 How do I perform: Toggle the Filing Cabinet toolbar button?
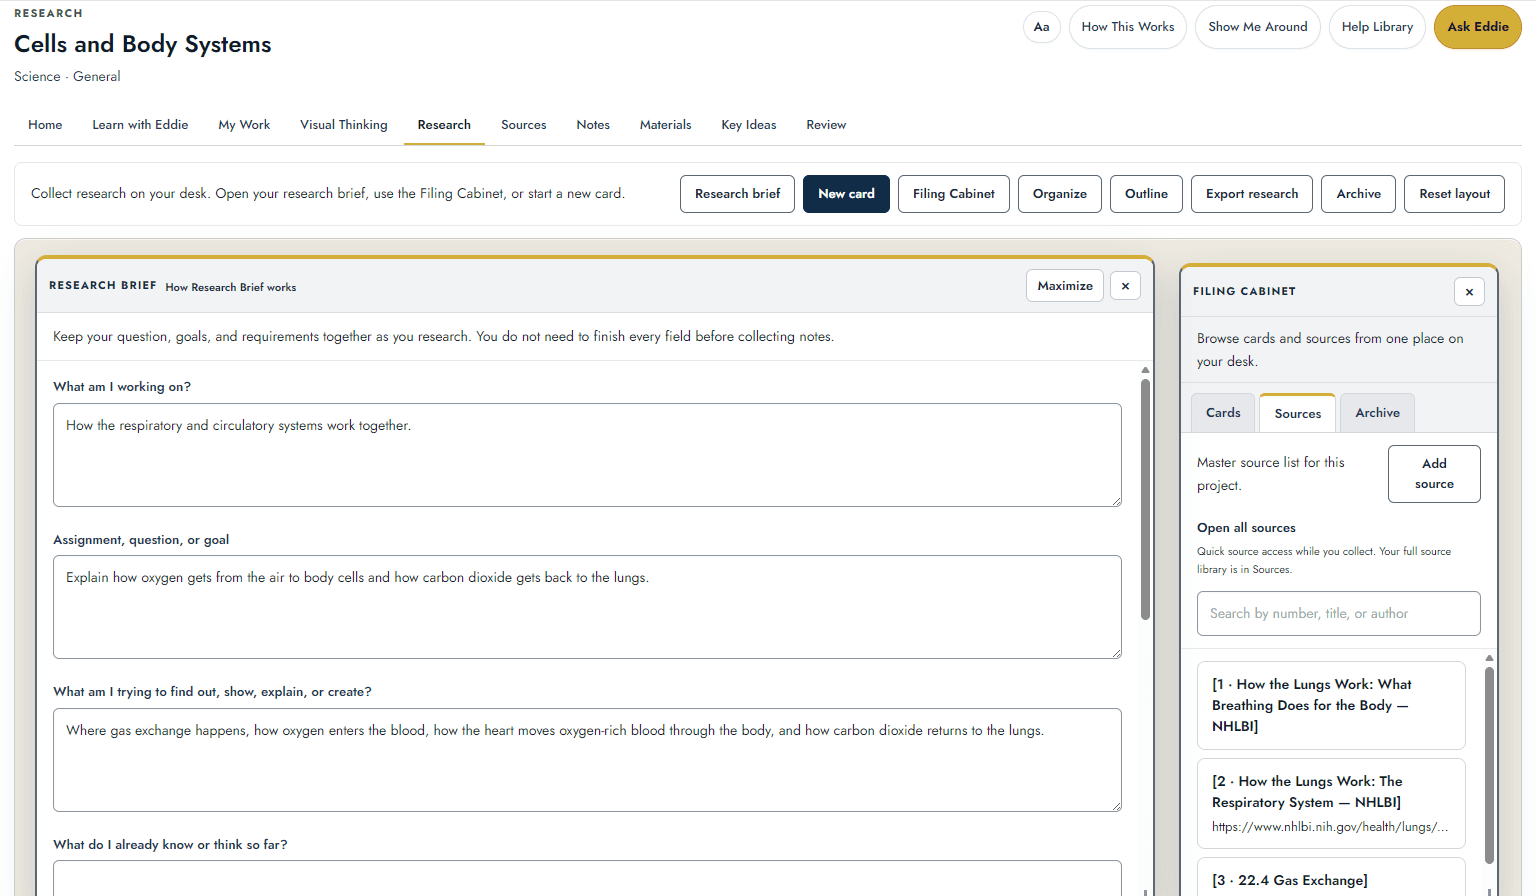coord(954,194)
